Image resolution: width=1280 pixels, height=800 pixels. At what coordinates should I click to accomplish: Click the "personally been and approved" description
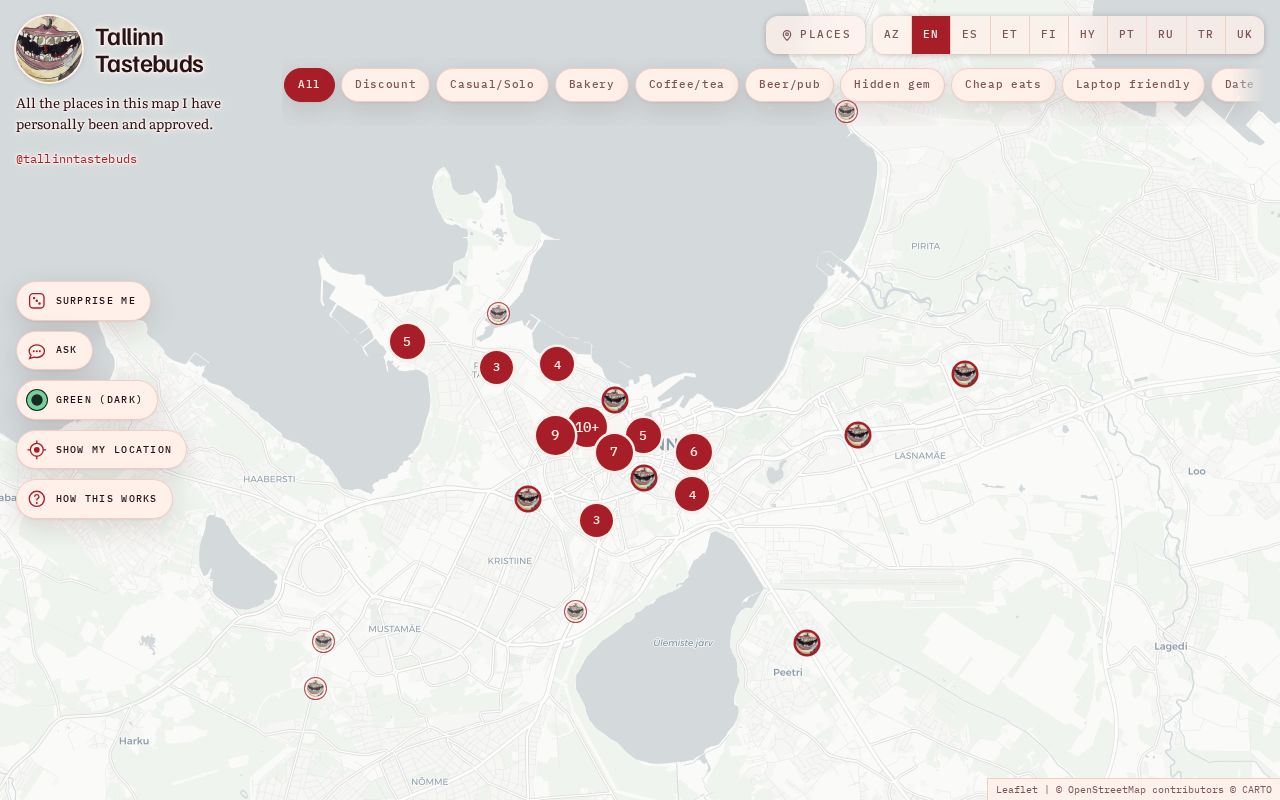(114, 125)
